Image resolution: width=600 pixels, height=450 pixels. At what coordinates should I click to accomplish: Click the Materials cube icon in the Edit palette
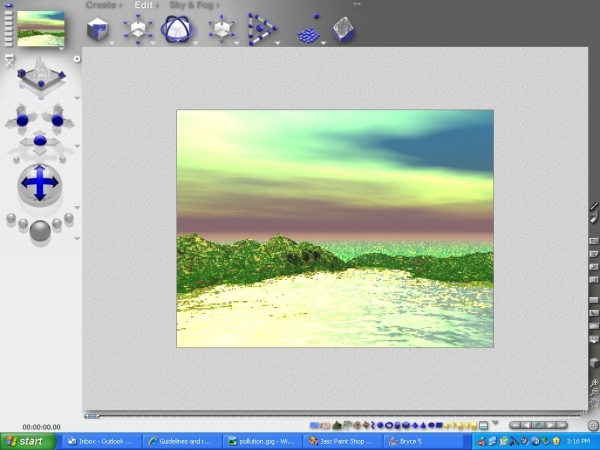(98, 29)
